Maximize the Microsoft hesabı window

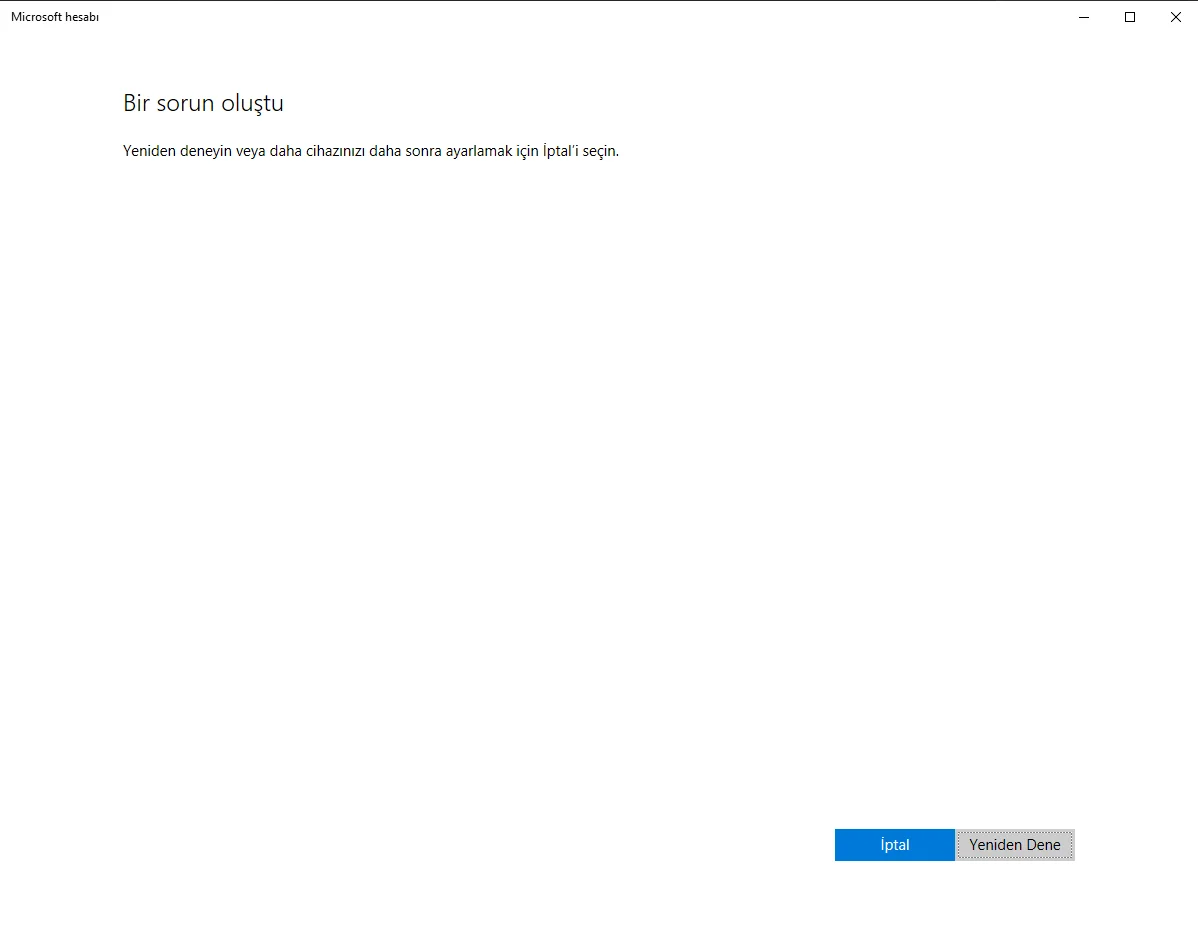(x=1129, y=17)
